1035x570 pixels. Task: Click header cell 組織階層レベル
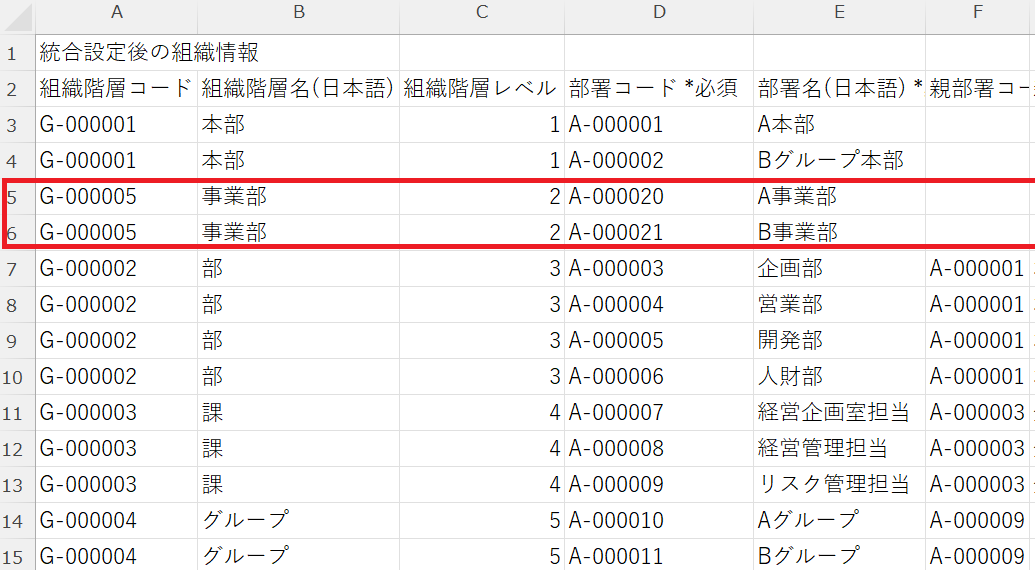[x=482, y=88]
